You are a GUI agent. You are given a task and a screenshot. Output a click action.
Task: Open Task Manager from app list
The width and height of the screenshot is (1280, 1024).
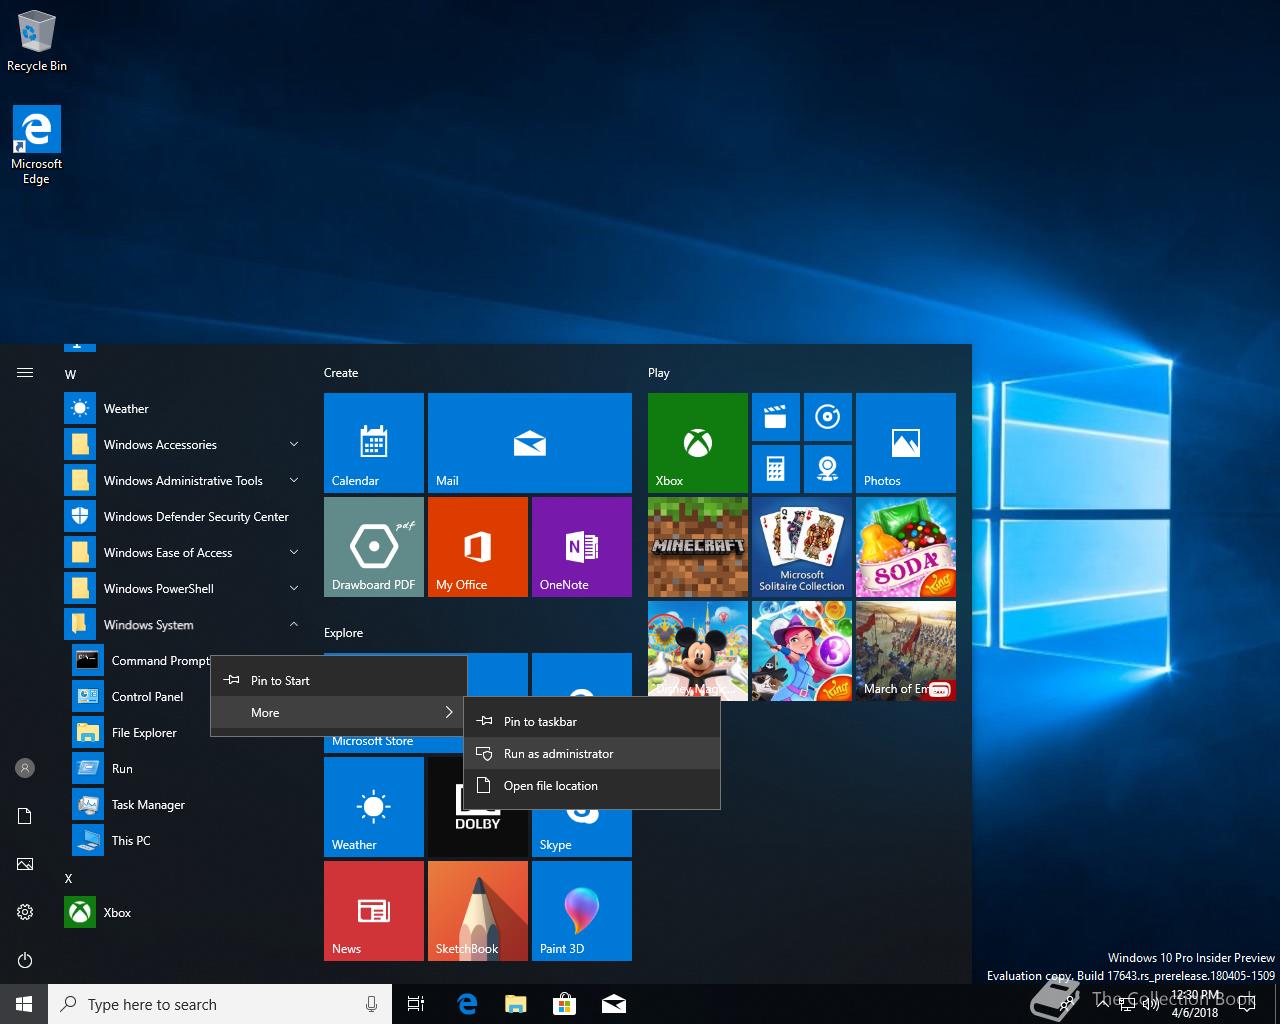coord(184,805)
